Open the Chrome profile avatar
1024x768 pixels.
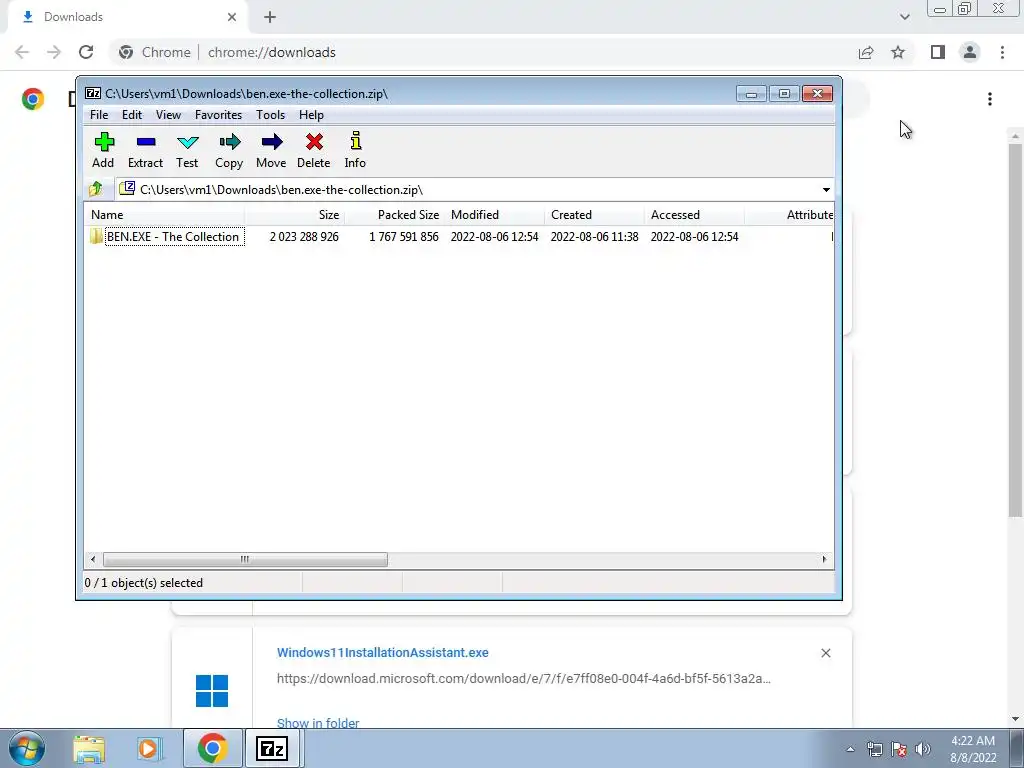click(970, 52)
